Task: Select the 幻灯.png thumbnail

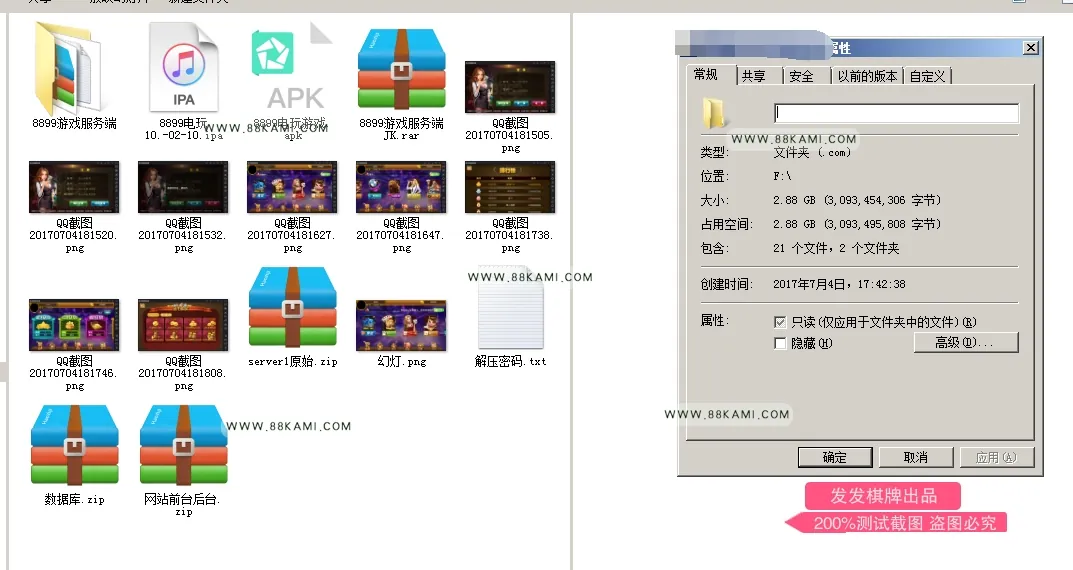Action: tap(402, 325)
